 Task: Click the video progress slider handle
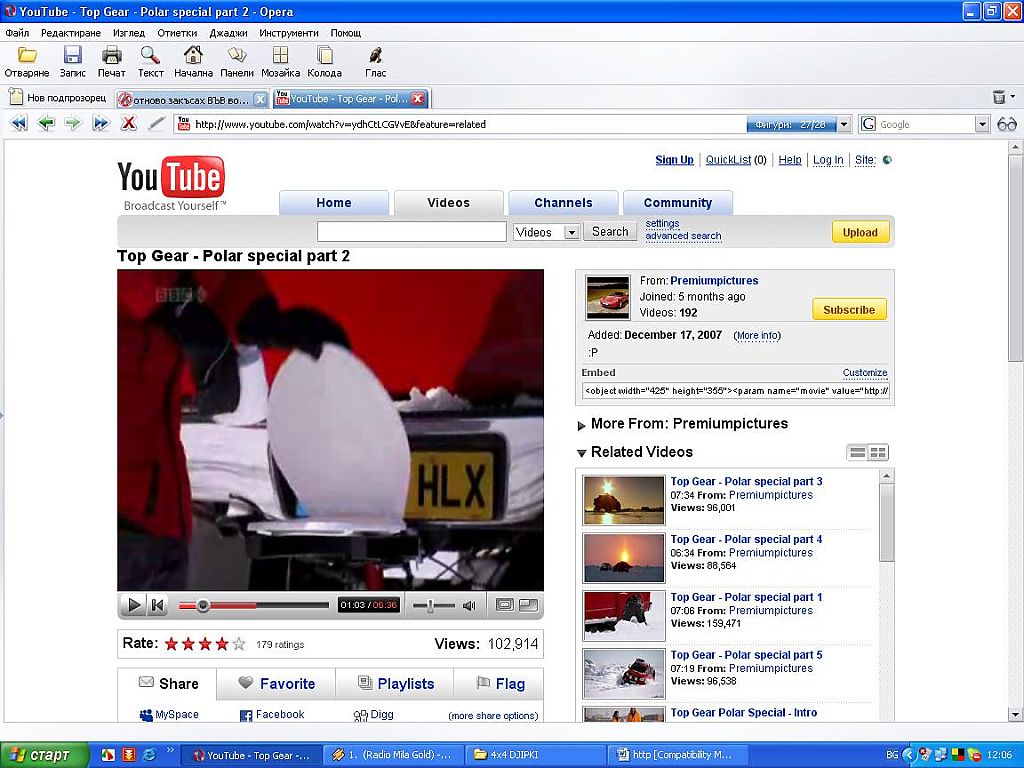pos(203,605)
